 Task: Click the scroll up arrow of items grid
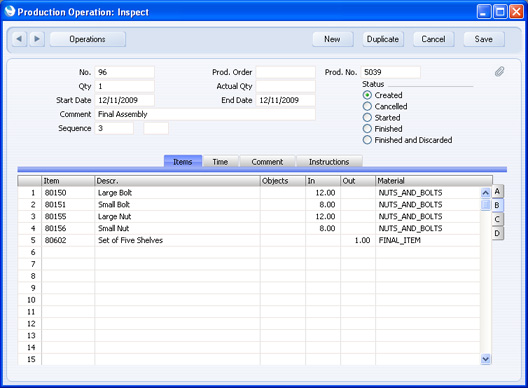pyautogui.click(x=485, y=193)
